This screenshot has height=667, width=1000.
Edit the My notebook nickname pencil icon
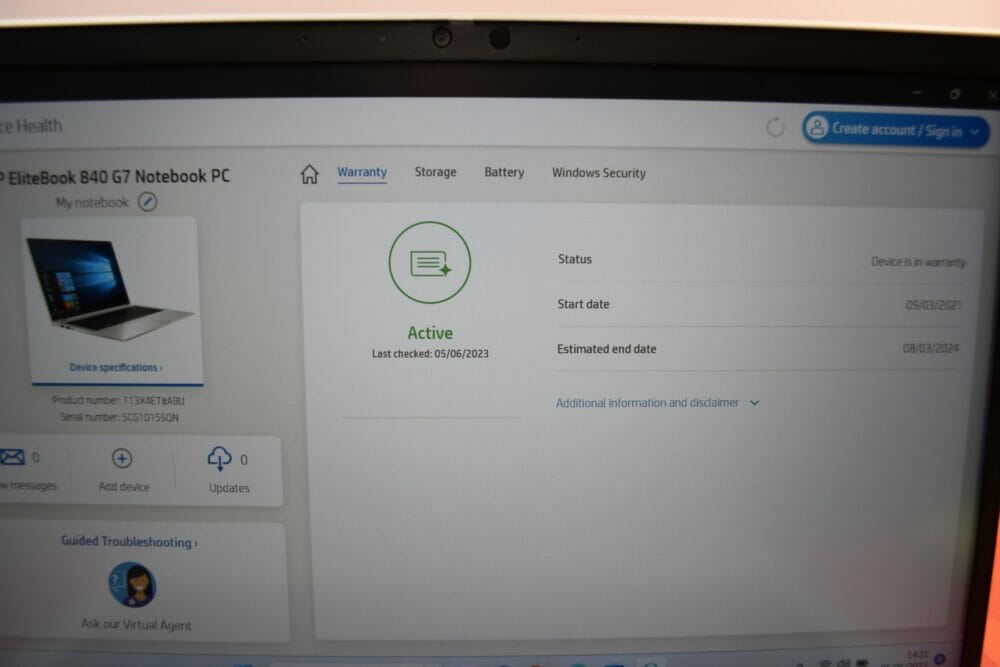(148, 202)
